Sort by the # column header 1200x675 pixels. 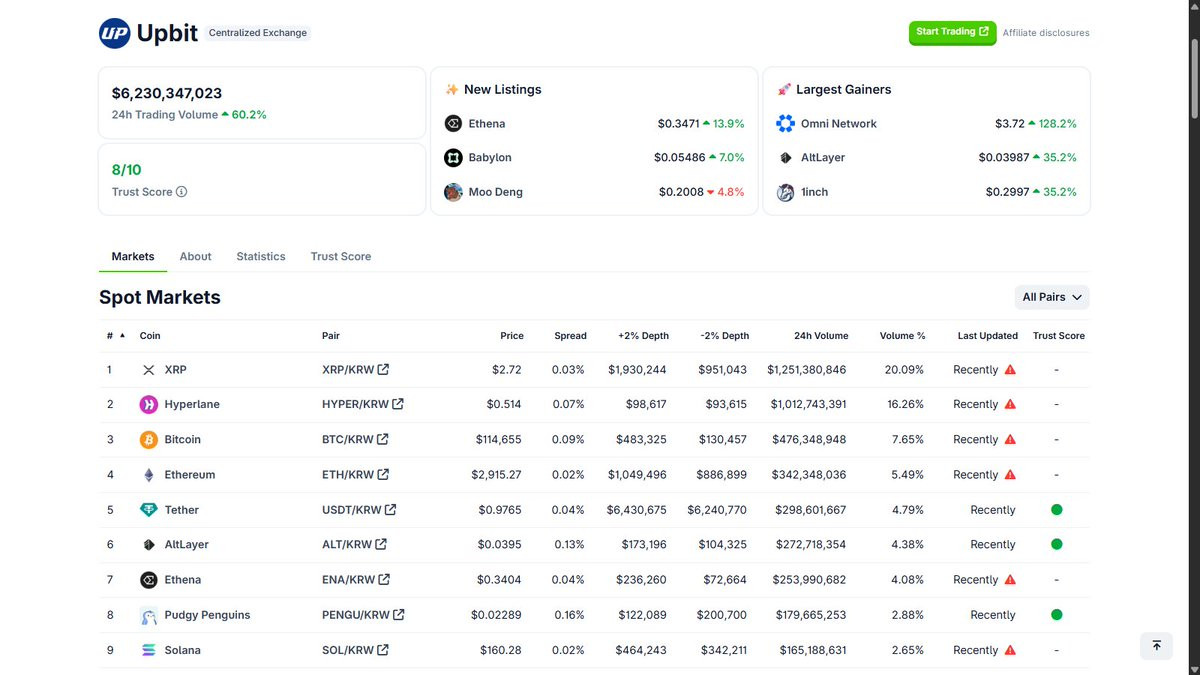click(116, 336)
